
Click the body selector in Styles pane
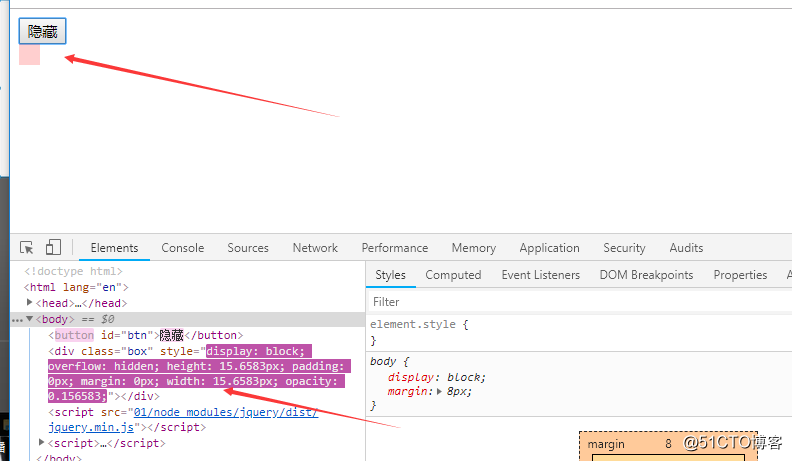(x=383, y=362)
